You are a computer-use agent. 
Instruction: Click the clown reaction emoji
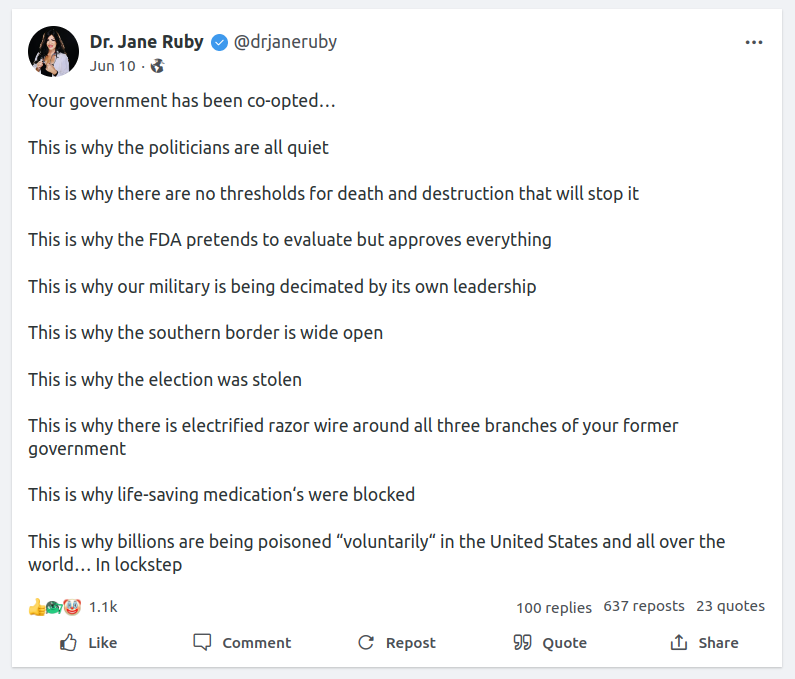[71, 607]
